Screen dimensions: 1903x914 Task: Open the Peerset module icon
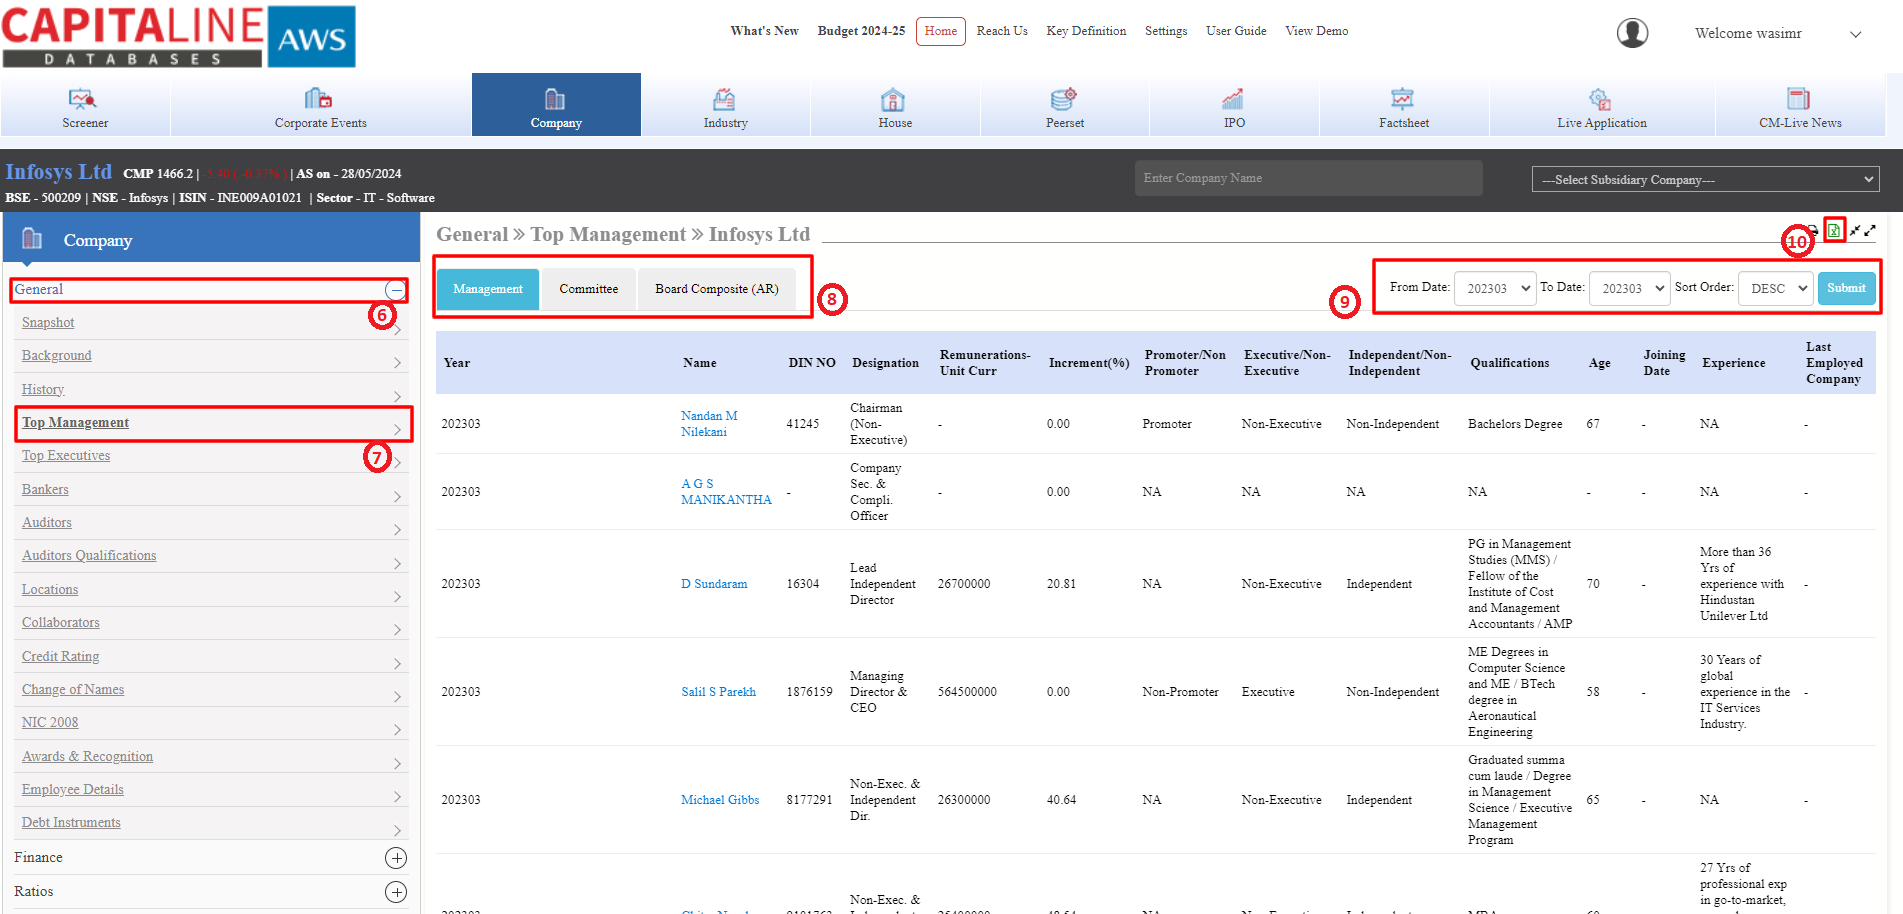[x=1063, y=99]
